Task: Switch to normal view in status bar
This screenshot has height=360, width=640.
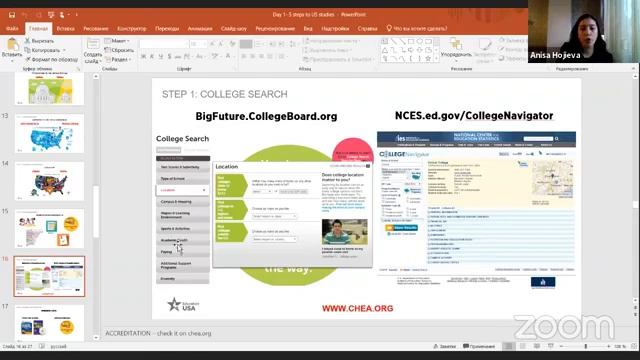Action: click(x=509, y=346)
